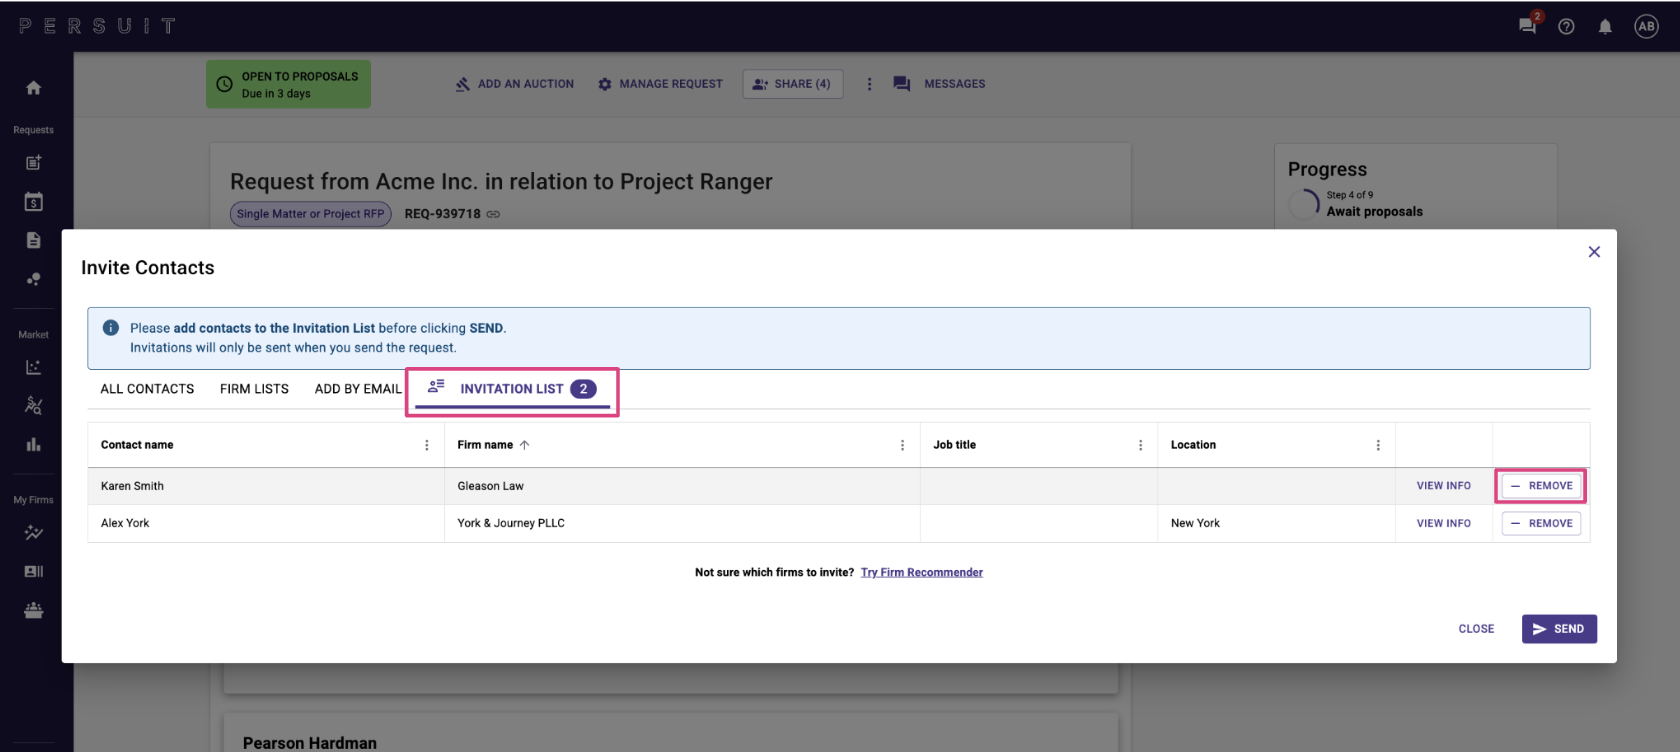Switch to the Firm Lists tab
Screen dimensions: 1680x752
click(254, 389)
